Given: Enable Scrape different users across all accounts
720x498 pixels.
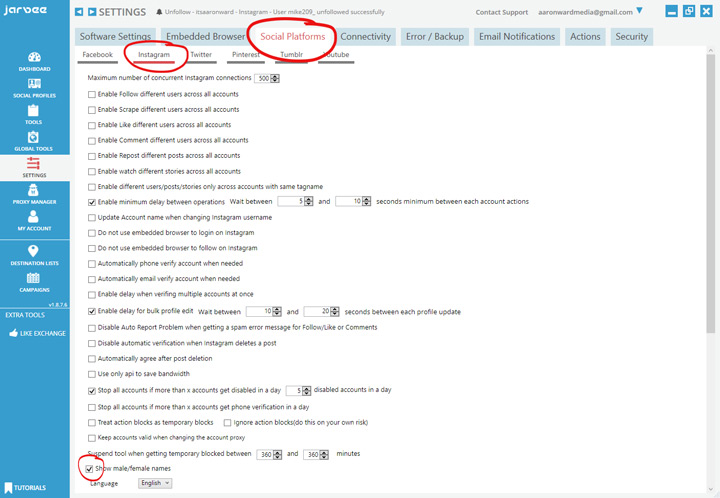Looking at the screenshot, I should (x=92, y=110).
